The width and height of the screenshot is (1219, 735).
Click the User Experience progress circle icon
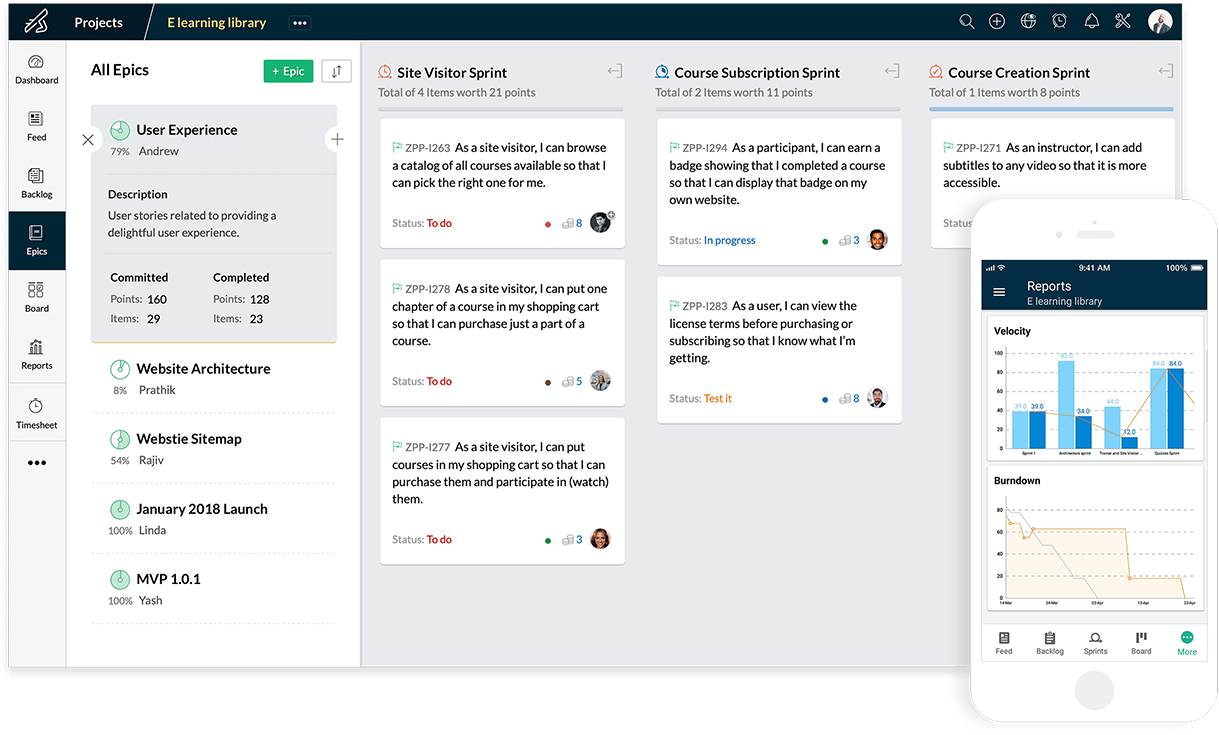(120, 130)
